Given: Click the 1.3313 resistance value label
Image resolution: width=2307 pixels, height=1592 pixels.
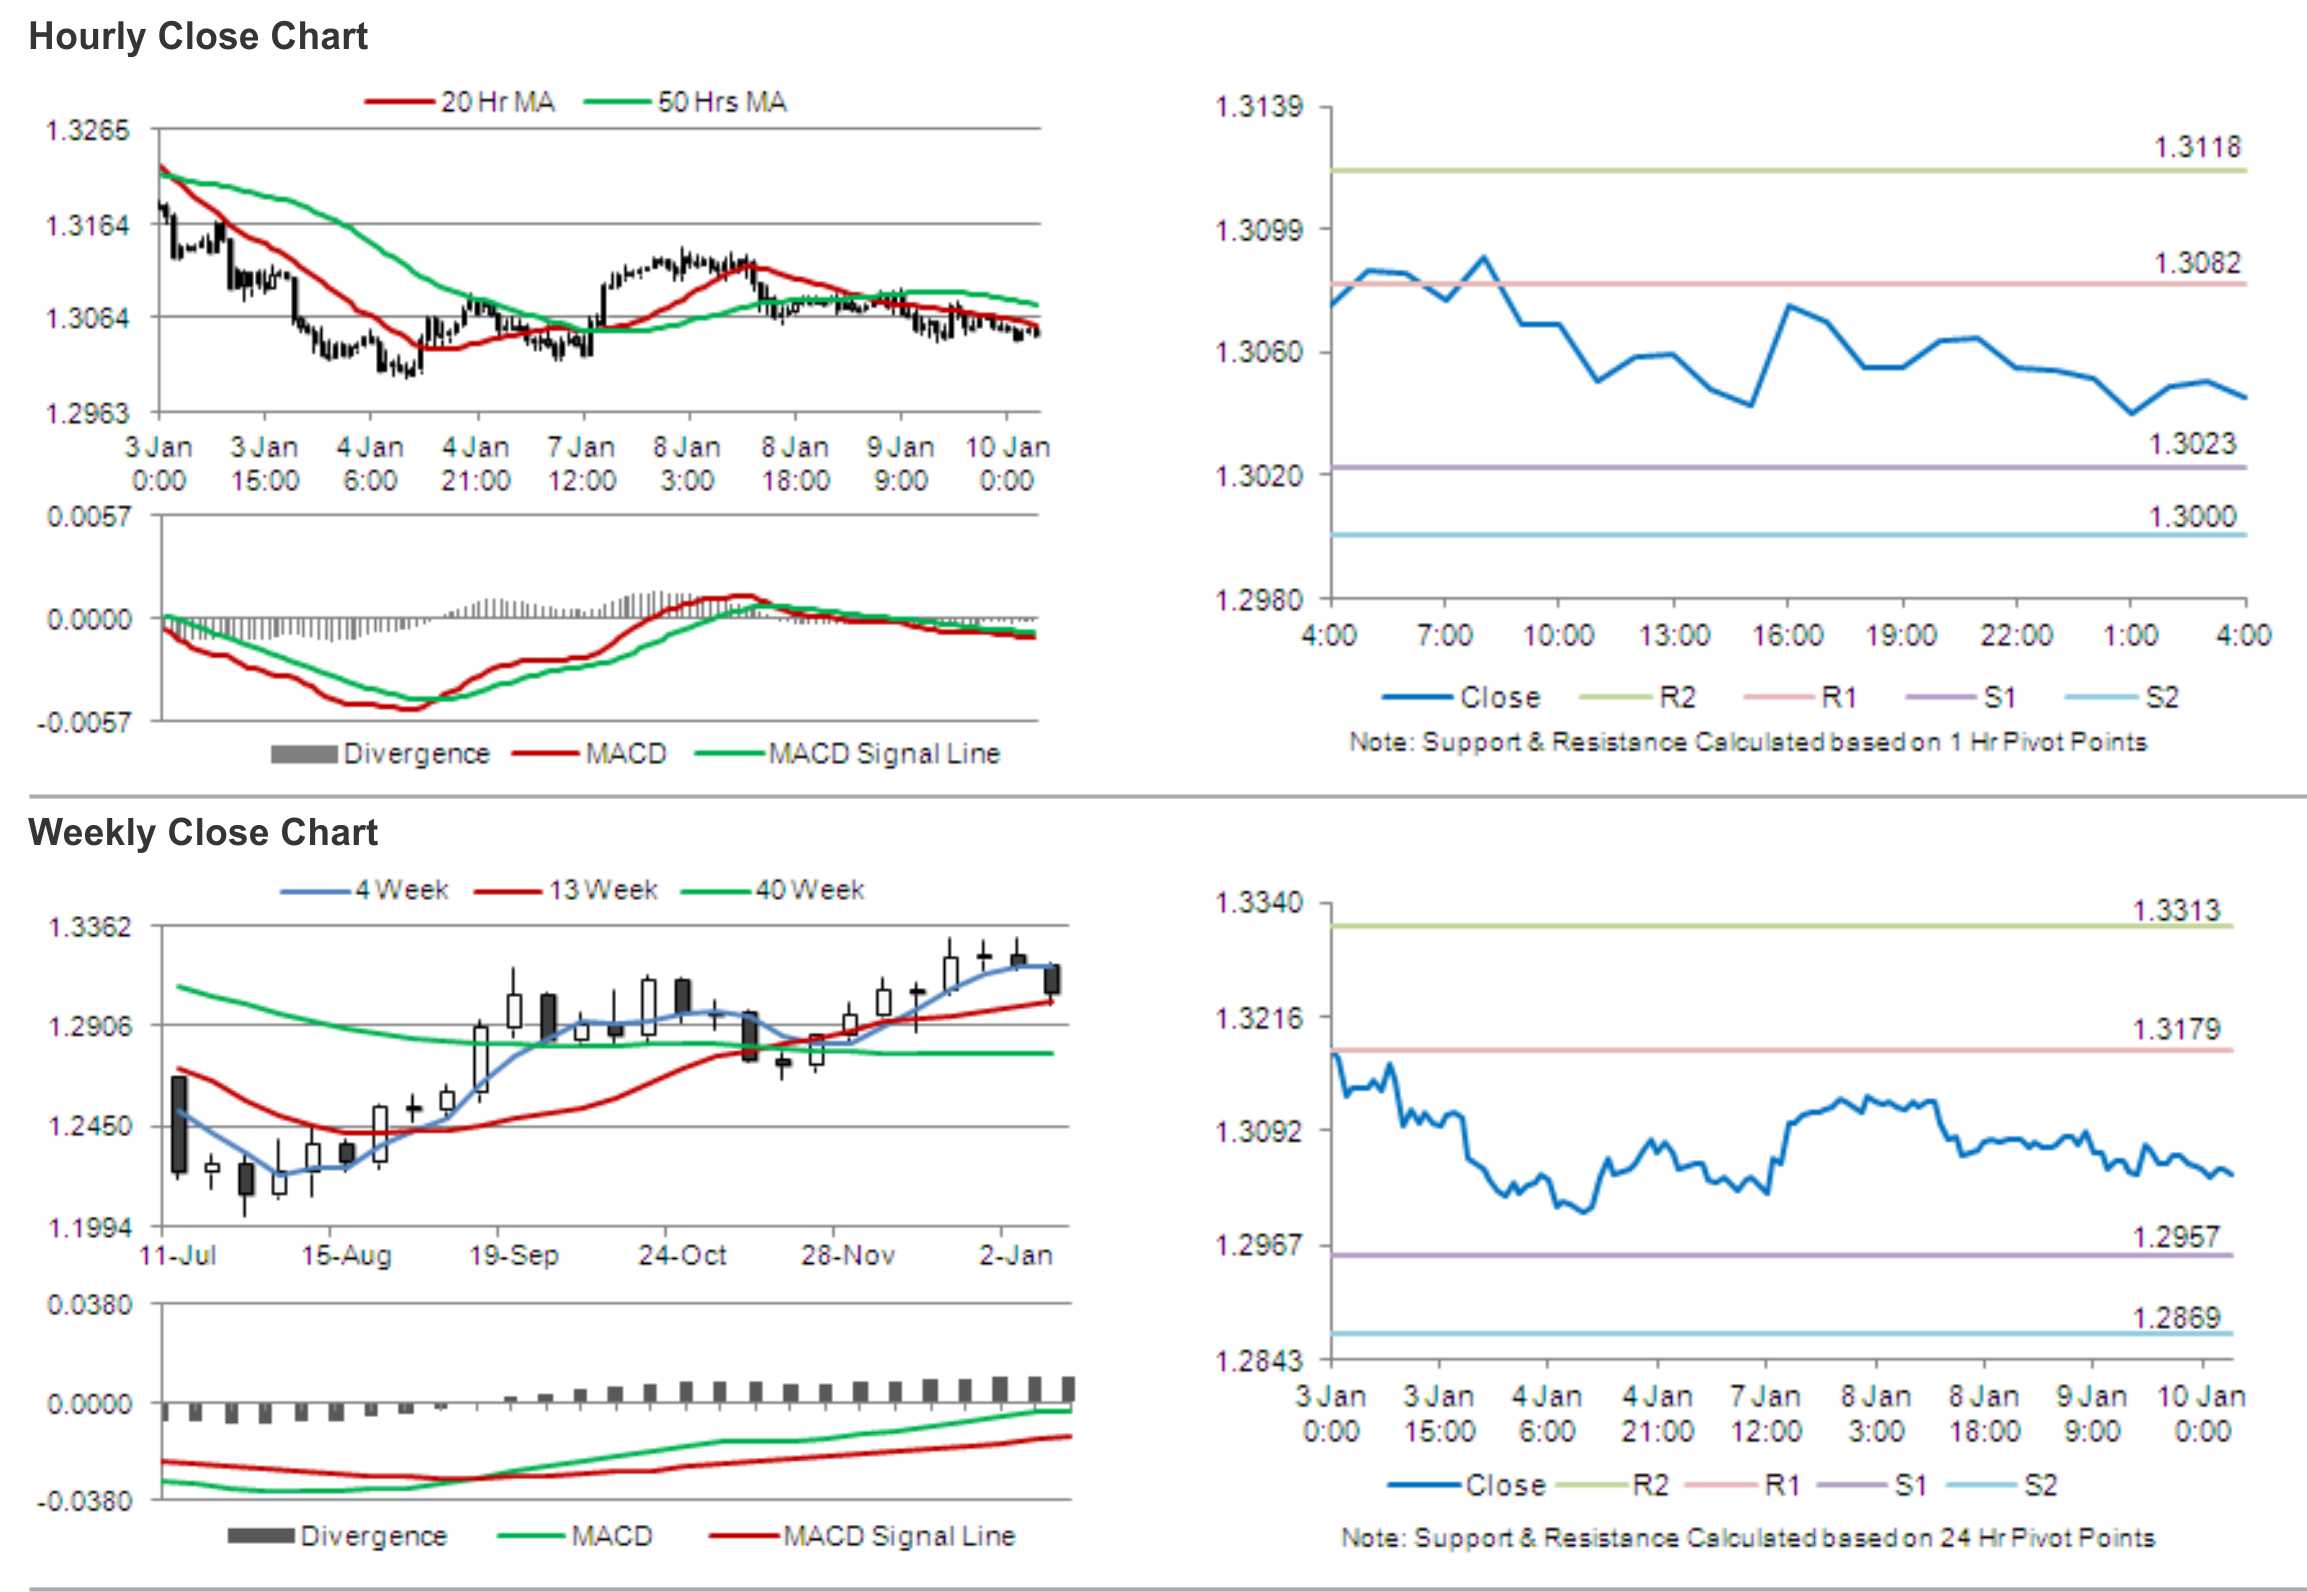Looking at the screenshot, I should (2176, 911).
